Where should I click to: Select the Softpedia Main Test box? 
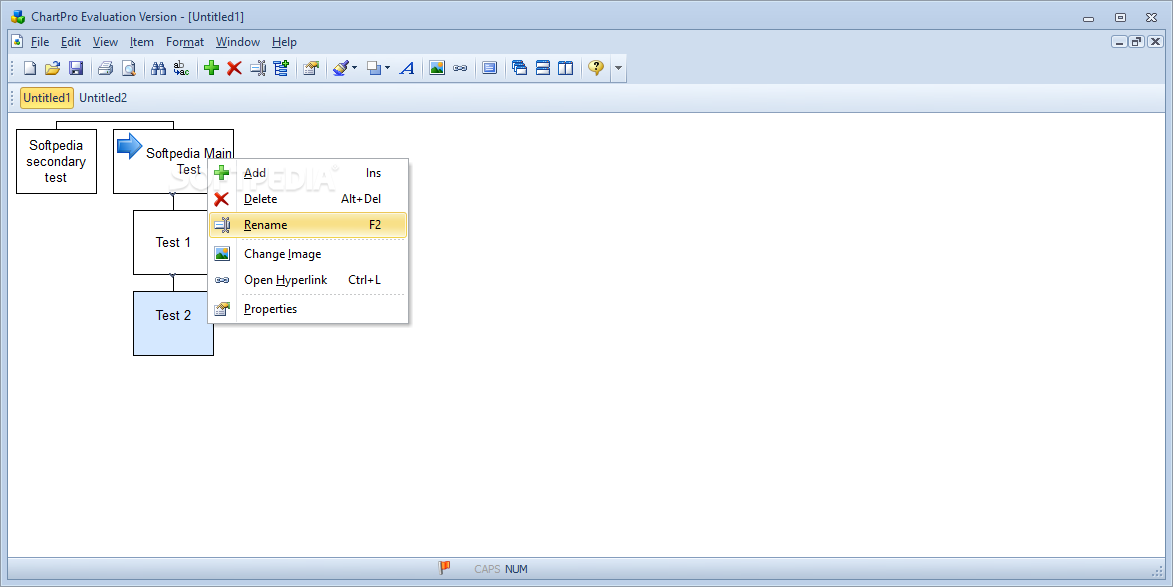point(174,162)
